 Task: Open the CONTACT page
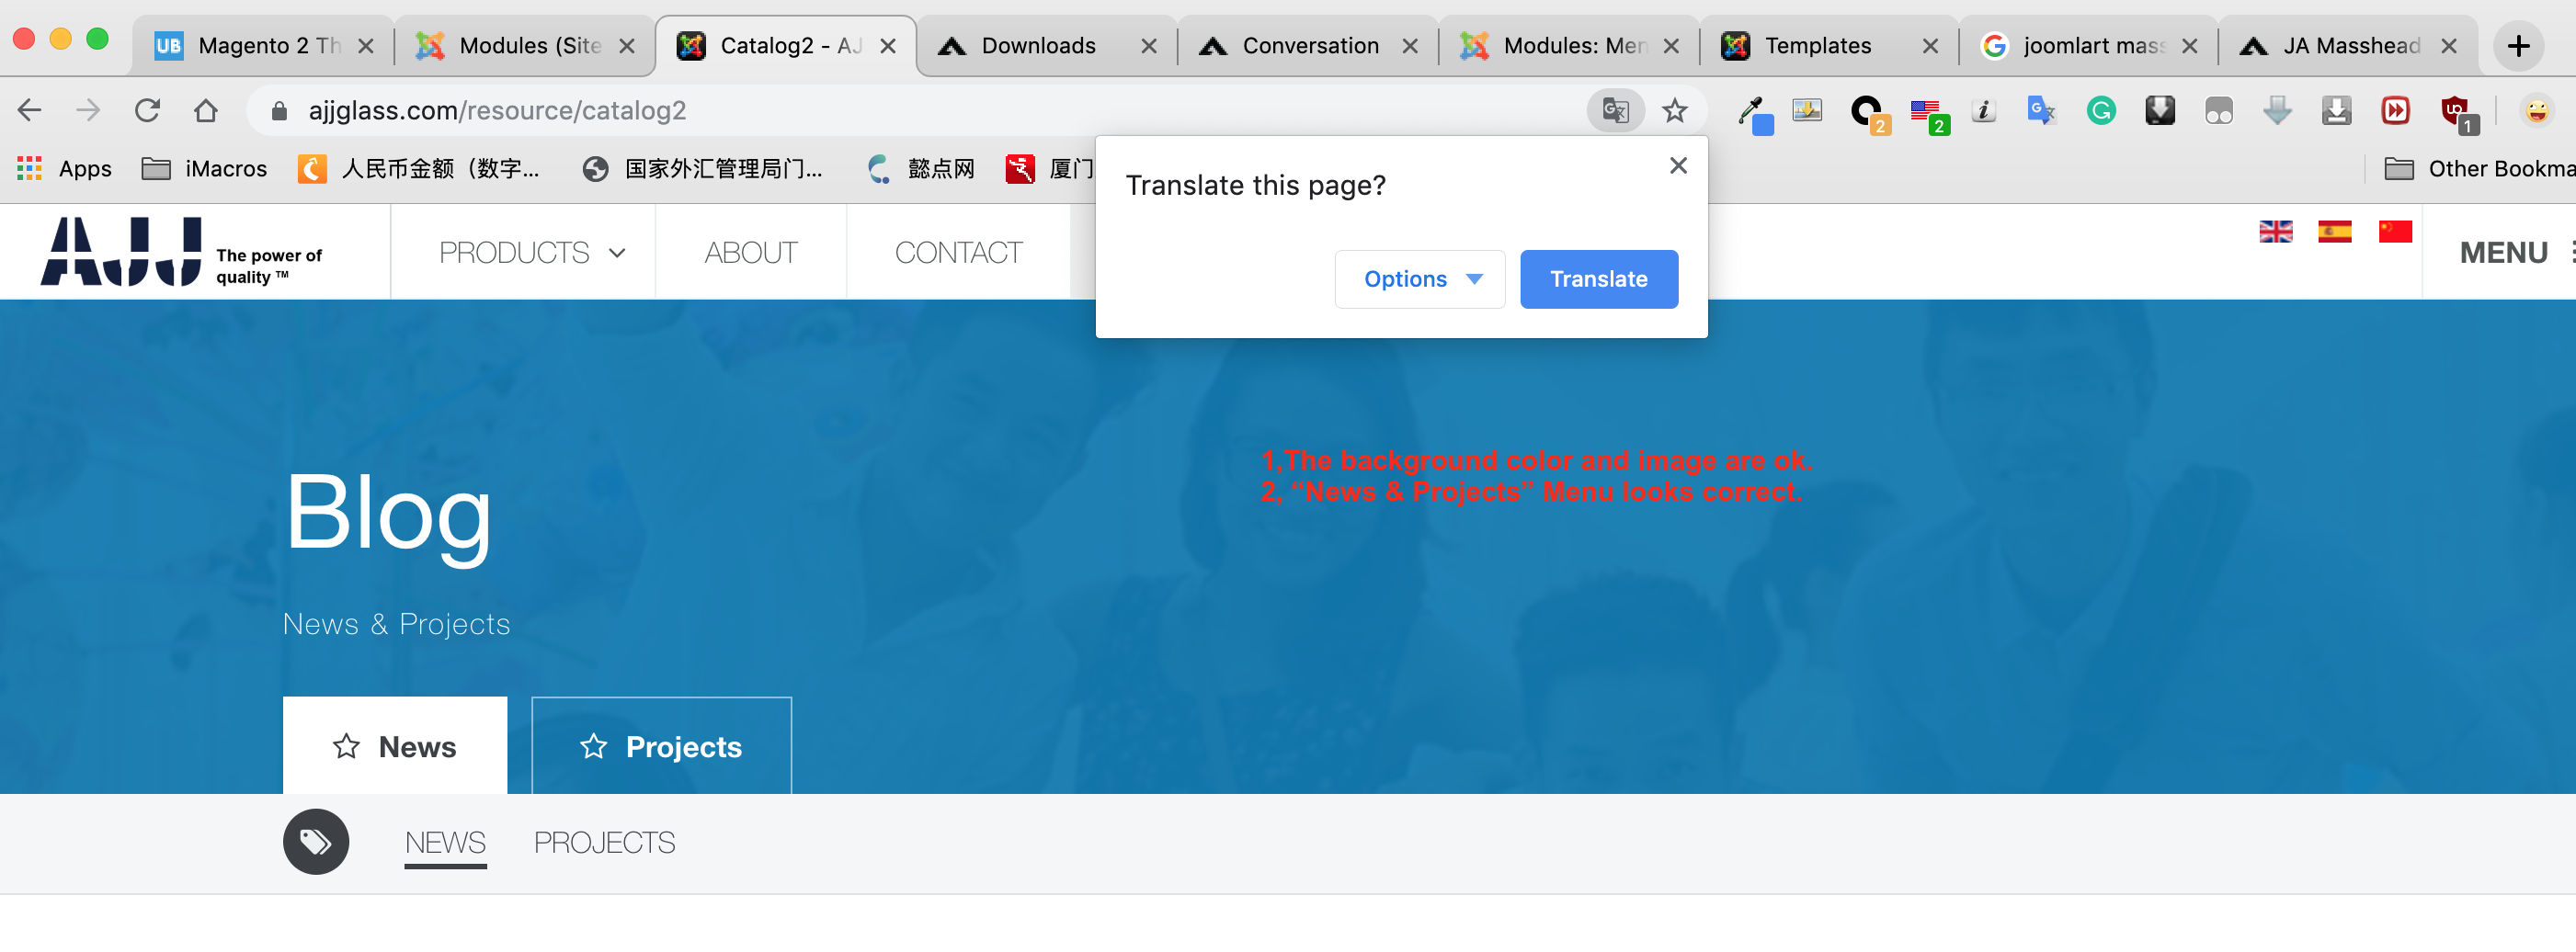tap(958, 252)
